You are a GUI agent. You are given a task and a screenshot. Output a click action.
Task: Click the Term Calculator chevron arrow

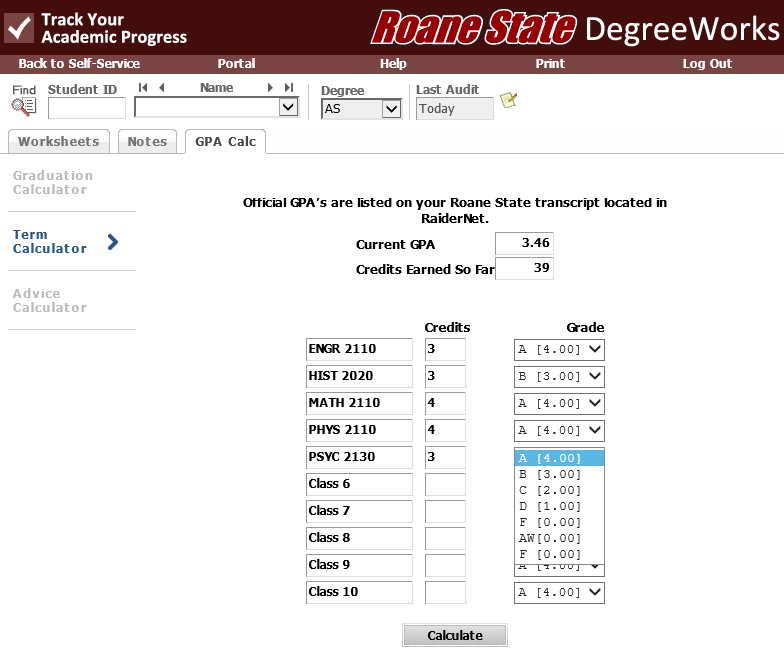tap(112, 242)
